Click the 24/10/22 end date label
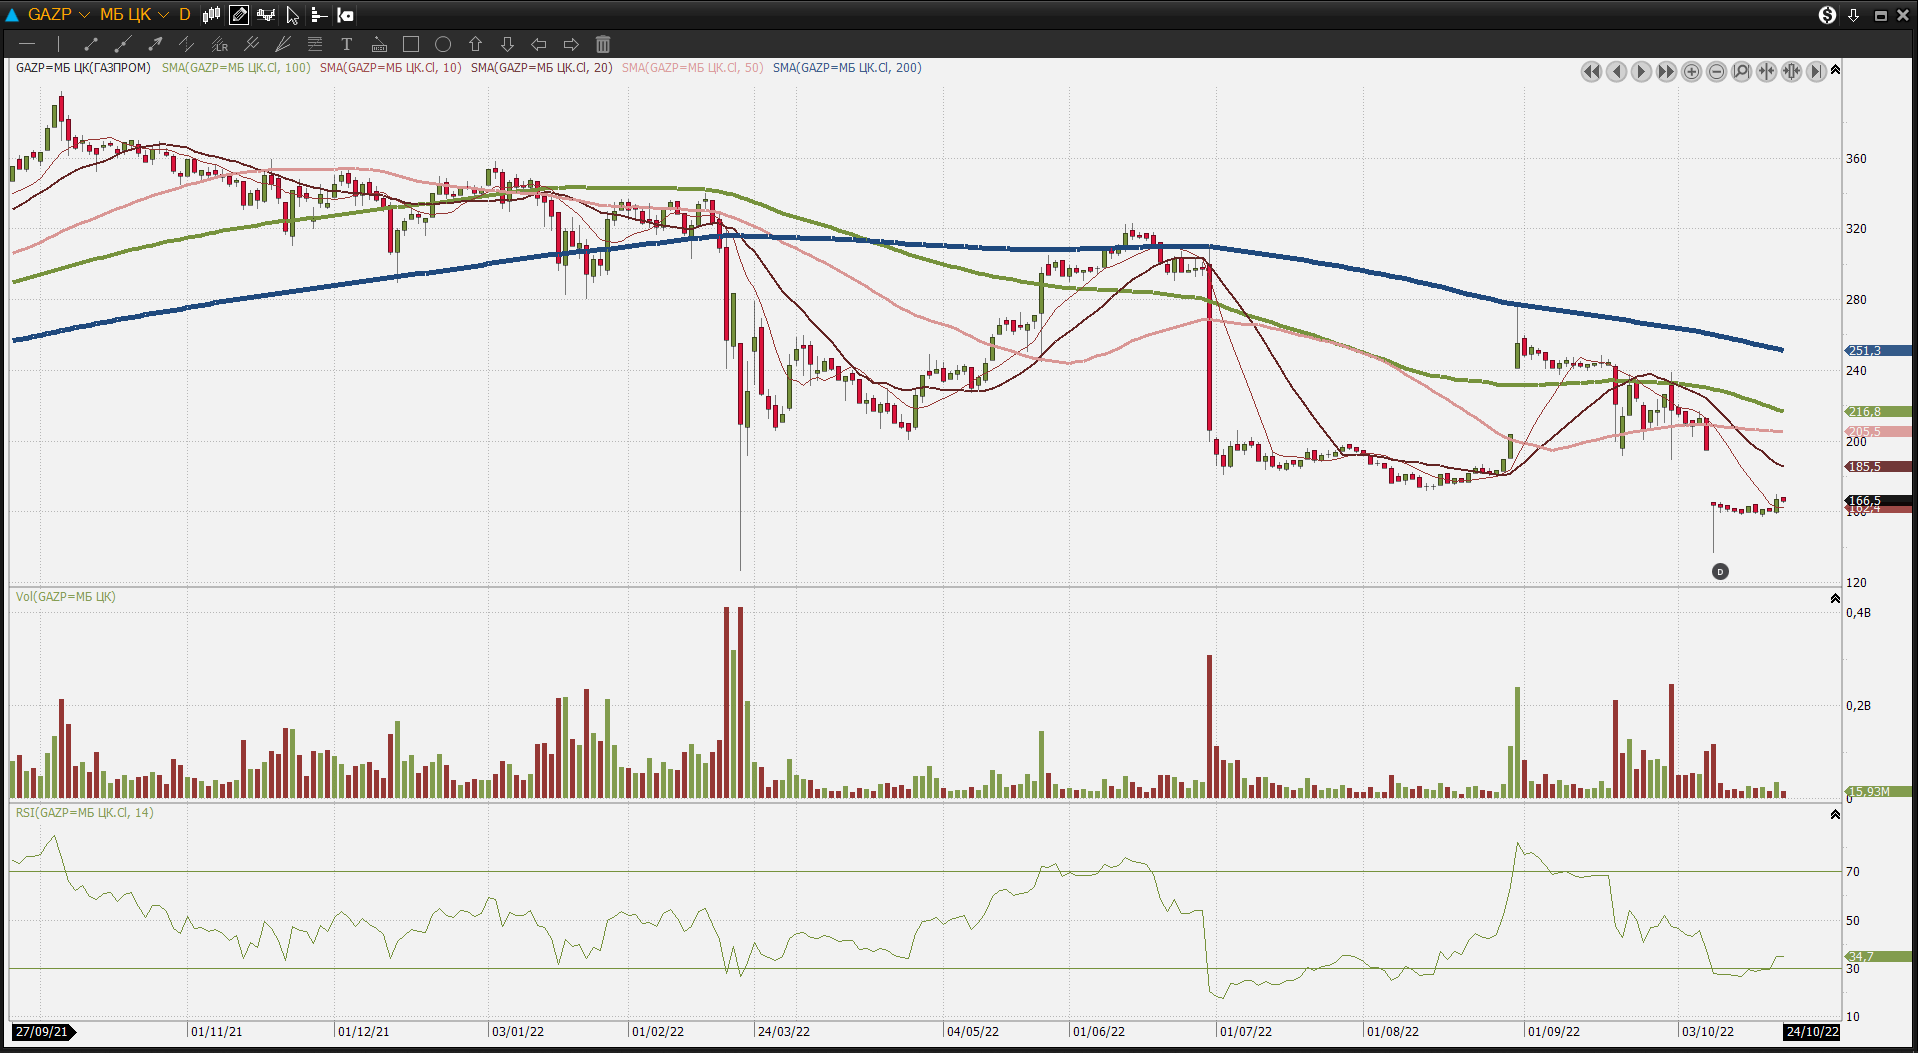The width and height of the screenshot is (1918, 1053). coord(1812,1032)
